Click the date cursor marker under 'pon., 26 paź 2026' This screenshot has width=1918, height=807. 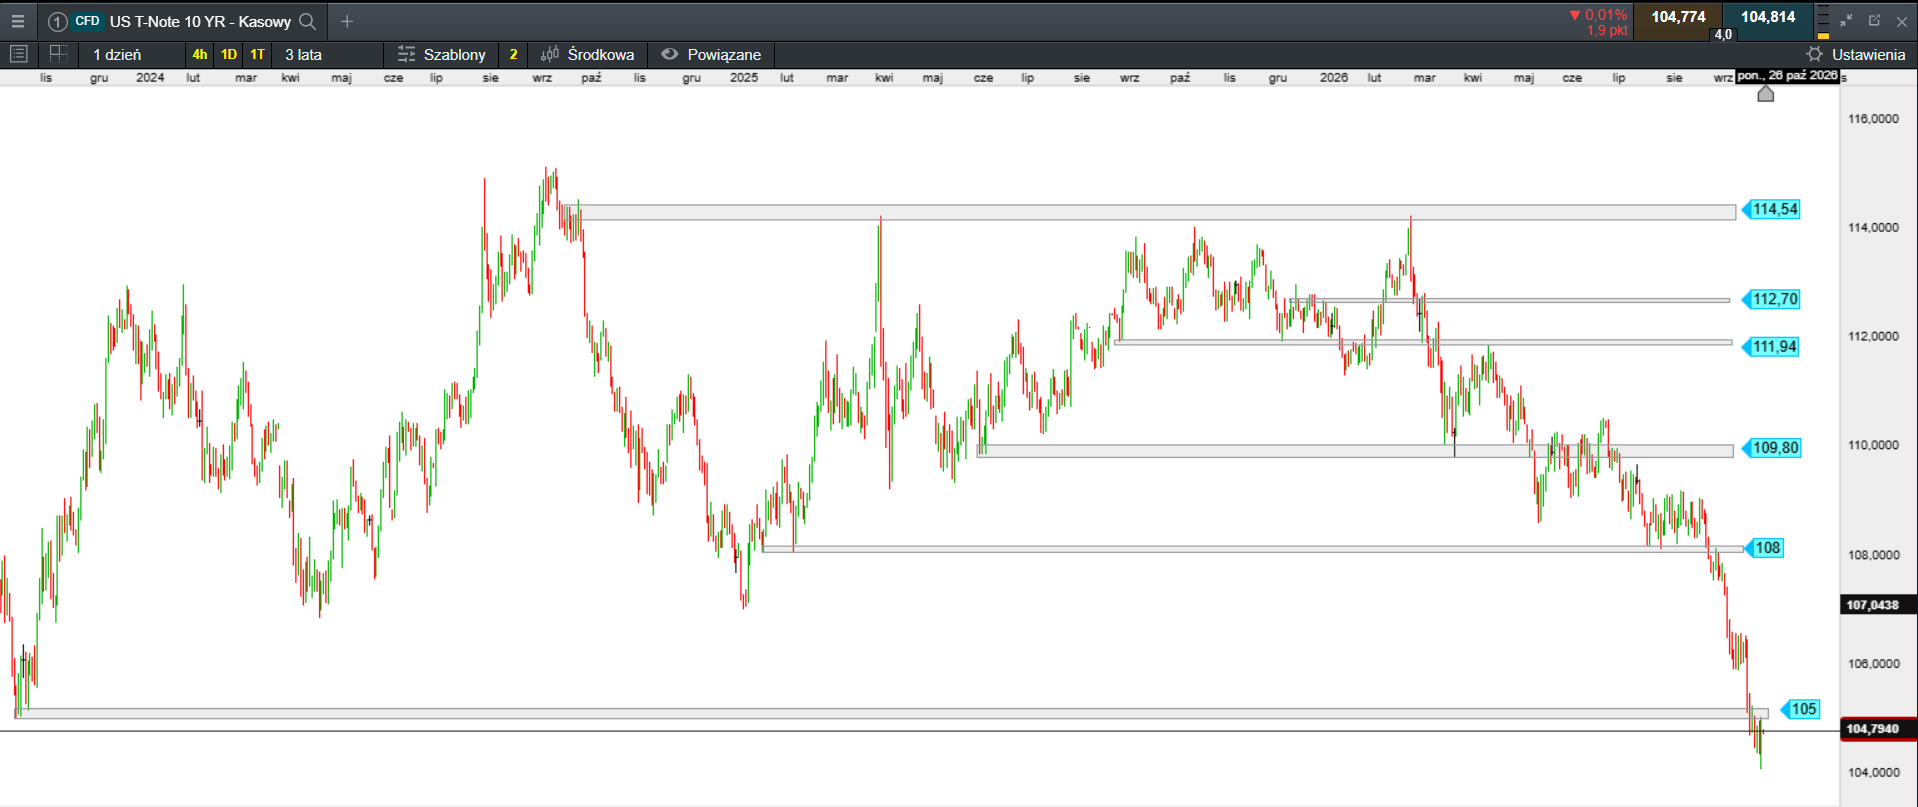pyautogui.click(x=1766, y=93)
